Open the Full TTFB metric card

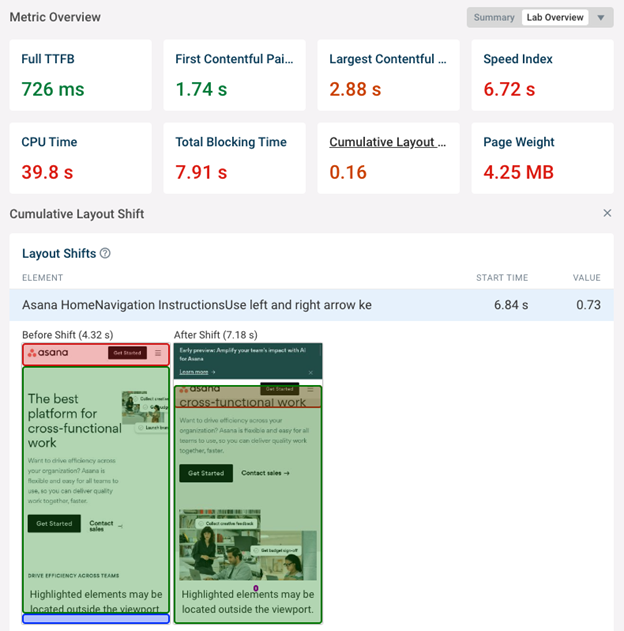80,75
